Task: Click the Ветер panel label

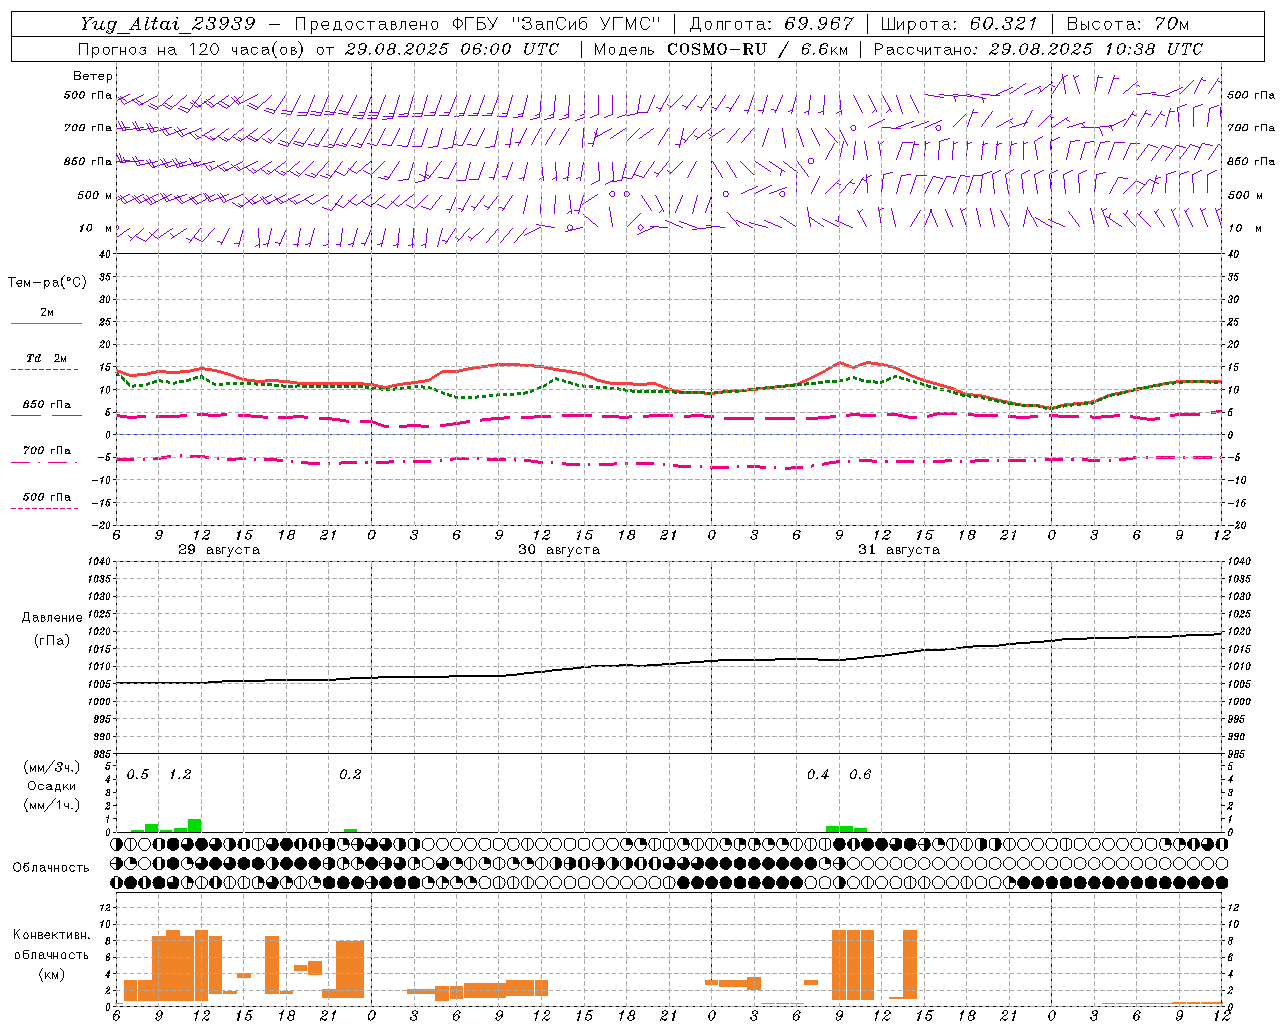Action: click(x=93, y=76)
